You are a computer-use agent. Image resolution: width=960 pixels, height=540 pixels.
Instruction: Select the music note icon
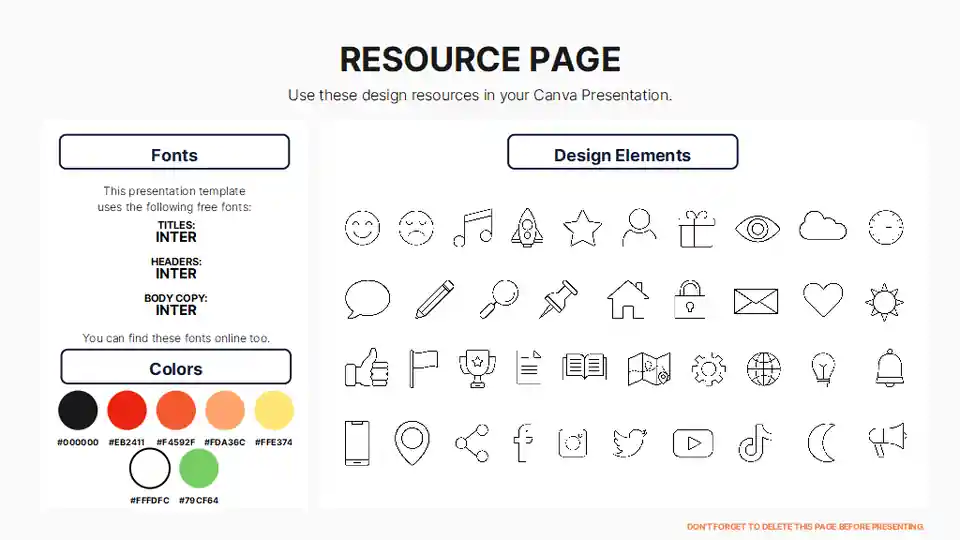tap(473, 228)
